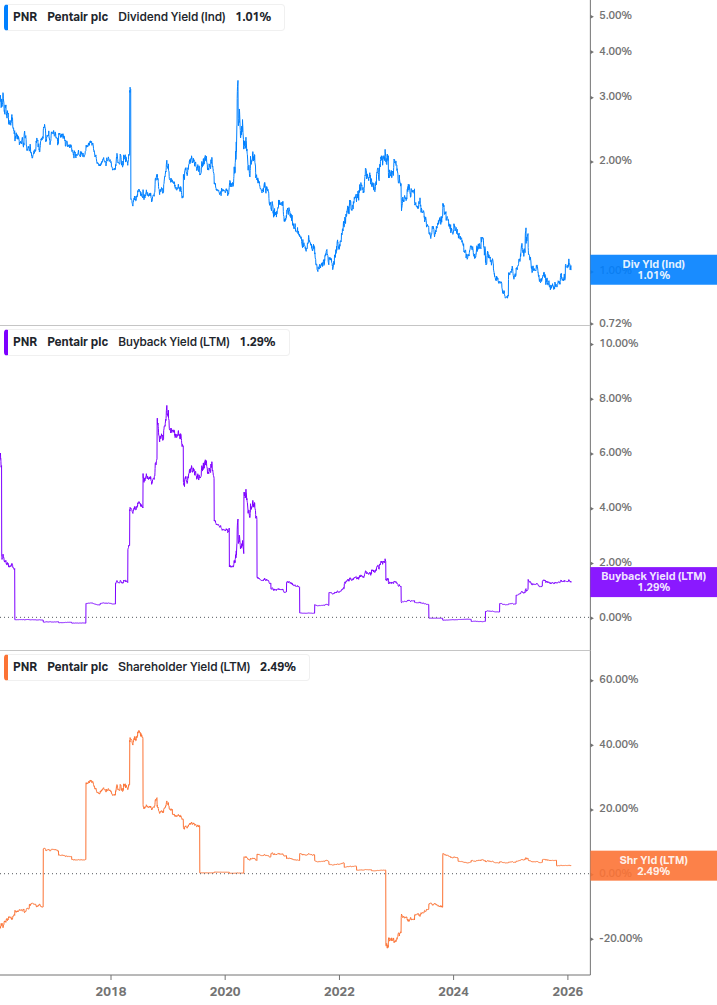
Task: Click the 2024 label on the time axis
Action: (453, 992)
